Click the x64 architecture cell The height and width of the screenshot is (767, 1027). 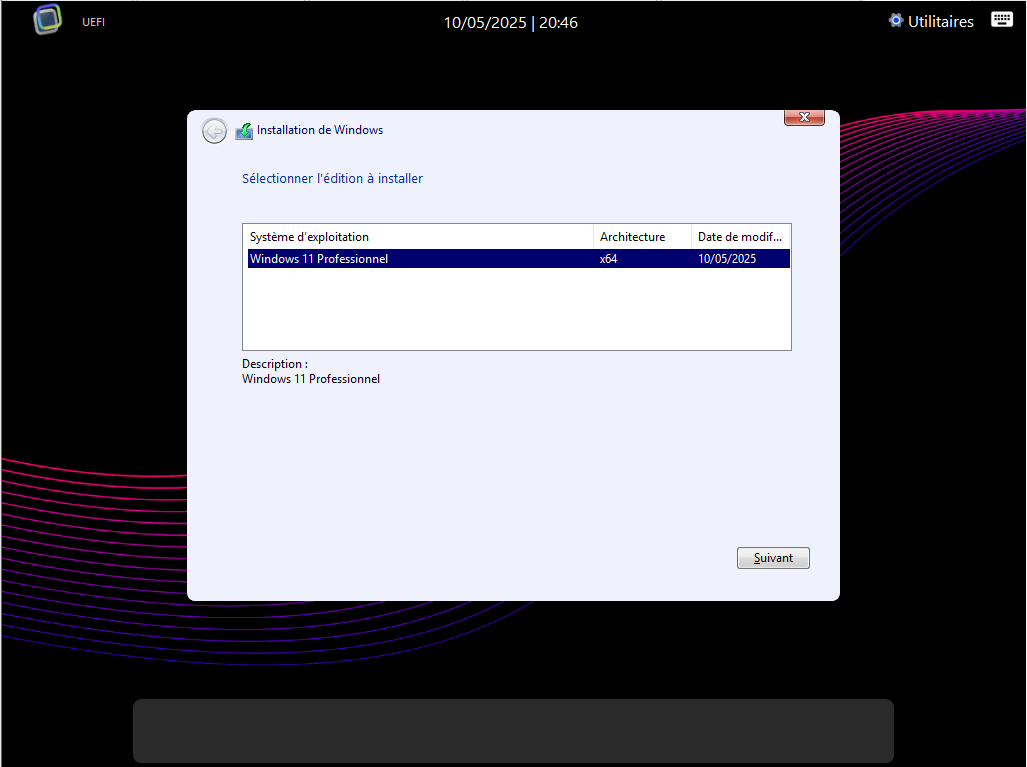coord(608,259)
